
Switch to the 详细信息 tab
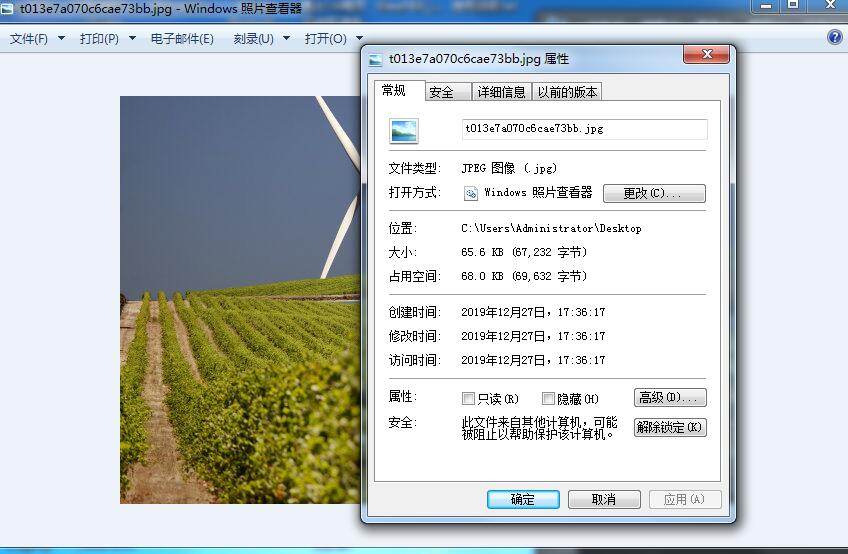(x=501, y=92)
